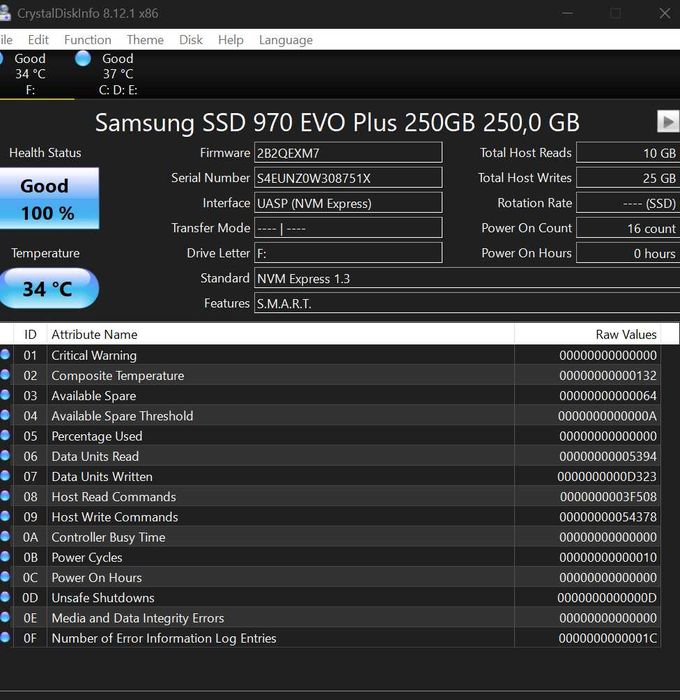The width and height of the screenshot is (680, 700).
Task: Click status dot of Available Spare Threshold row
Action: 5,415
